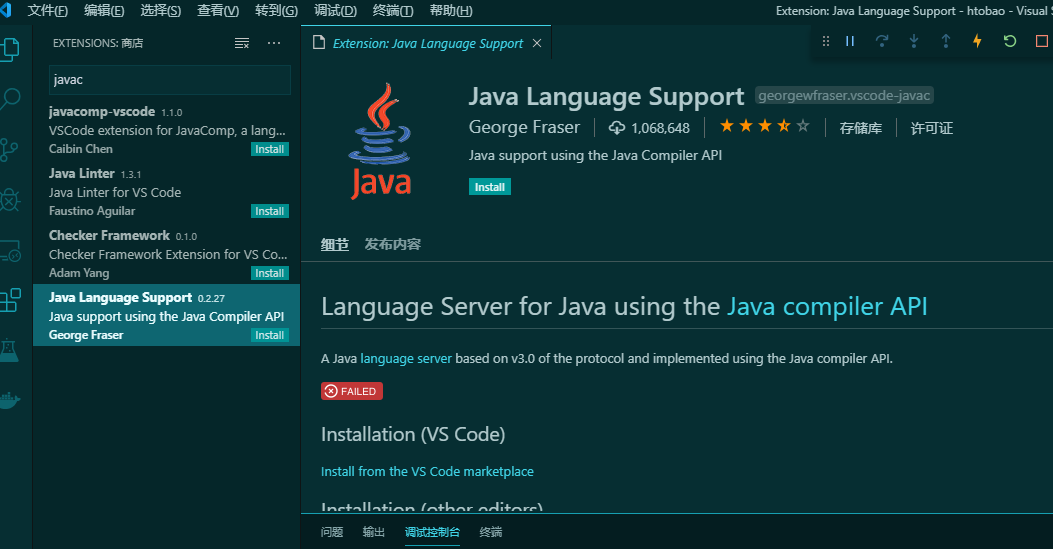Image resolution: width=1053 pixels, height=549 pixels.
Task: Open the George Fraser publisher link
Action: coord(524,127)
